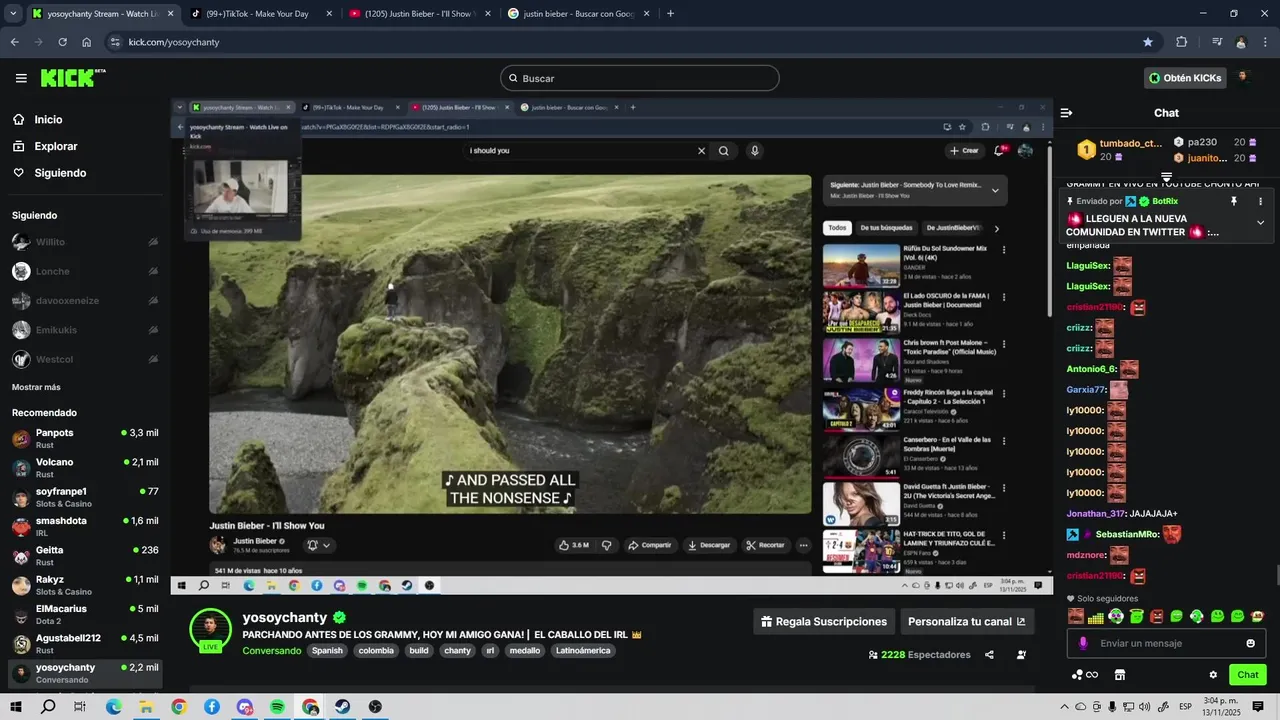
Task: Click the purple microphone in chat input
Action: tap(1083, 643)
